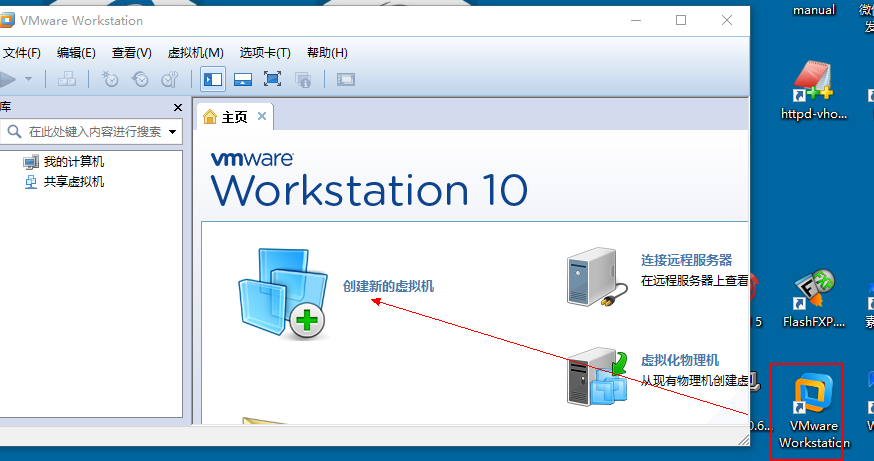Click the take snapshot toolbar icon
The image size is (874, 461).
click(x=110, y=79)
